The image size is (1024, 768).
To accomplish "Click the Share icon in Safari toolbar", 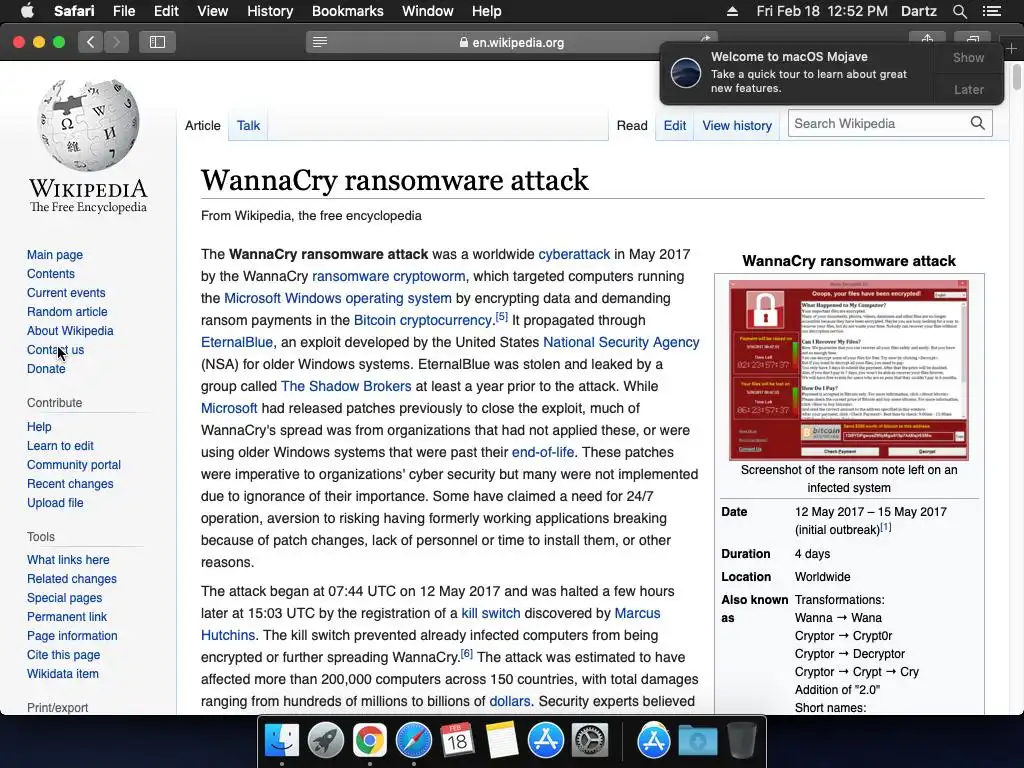I will [x=927, y=39].
